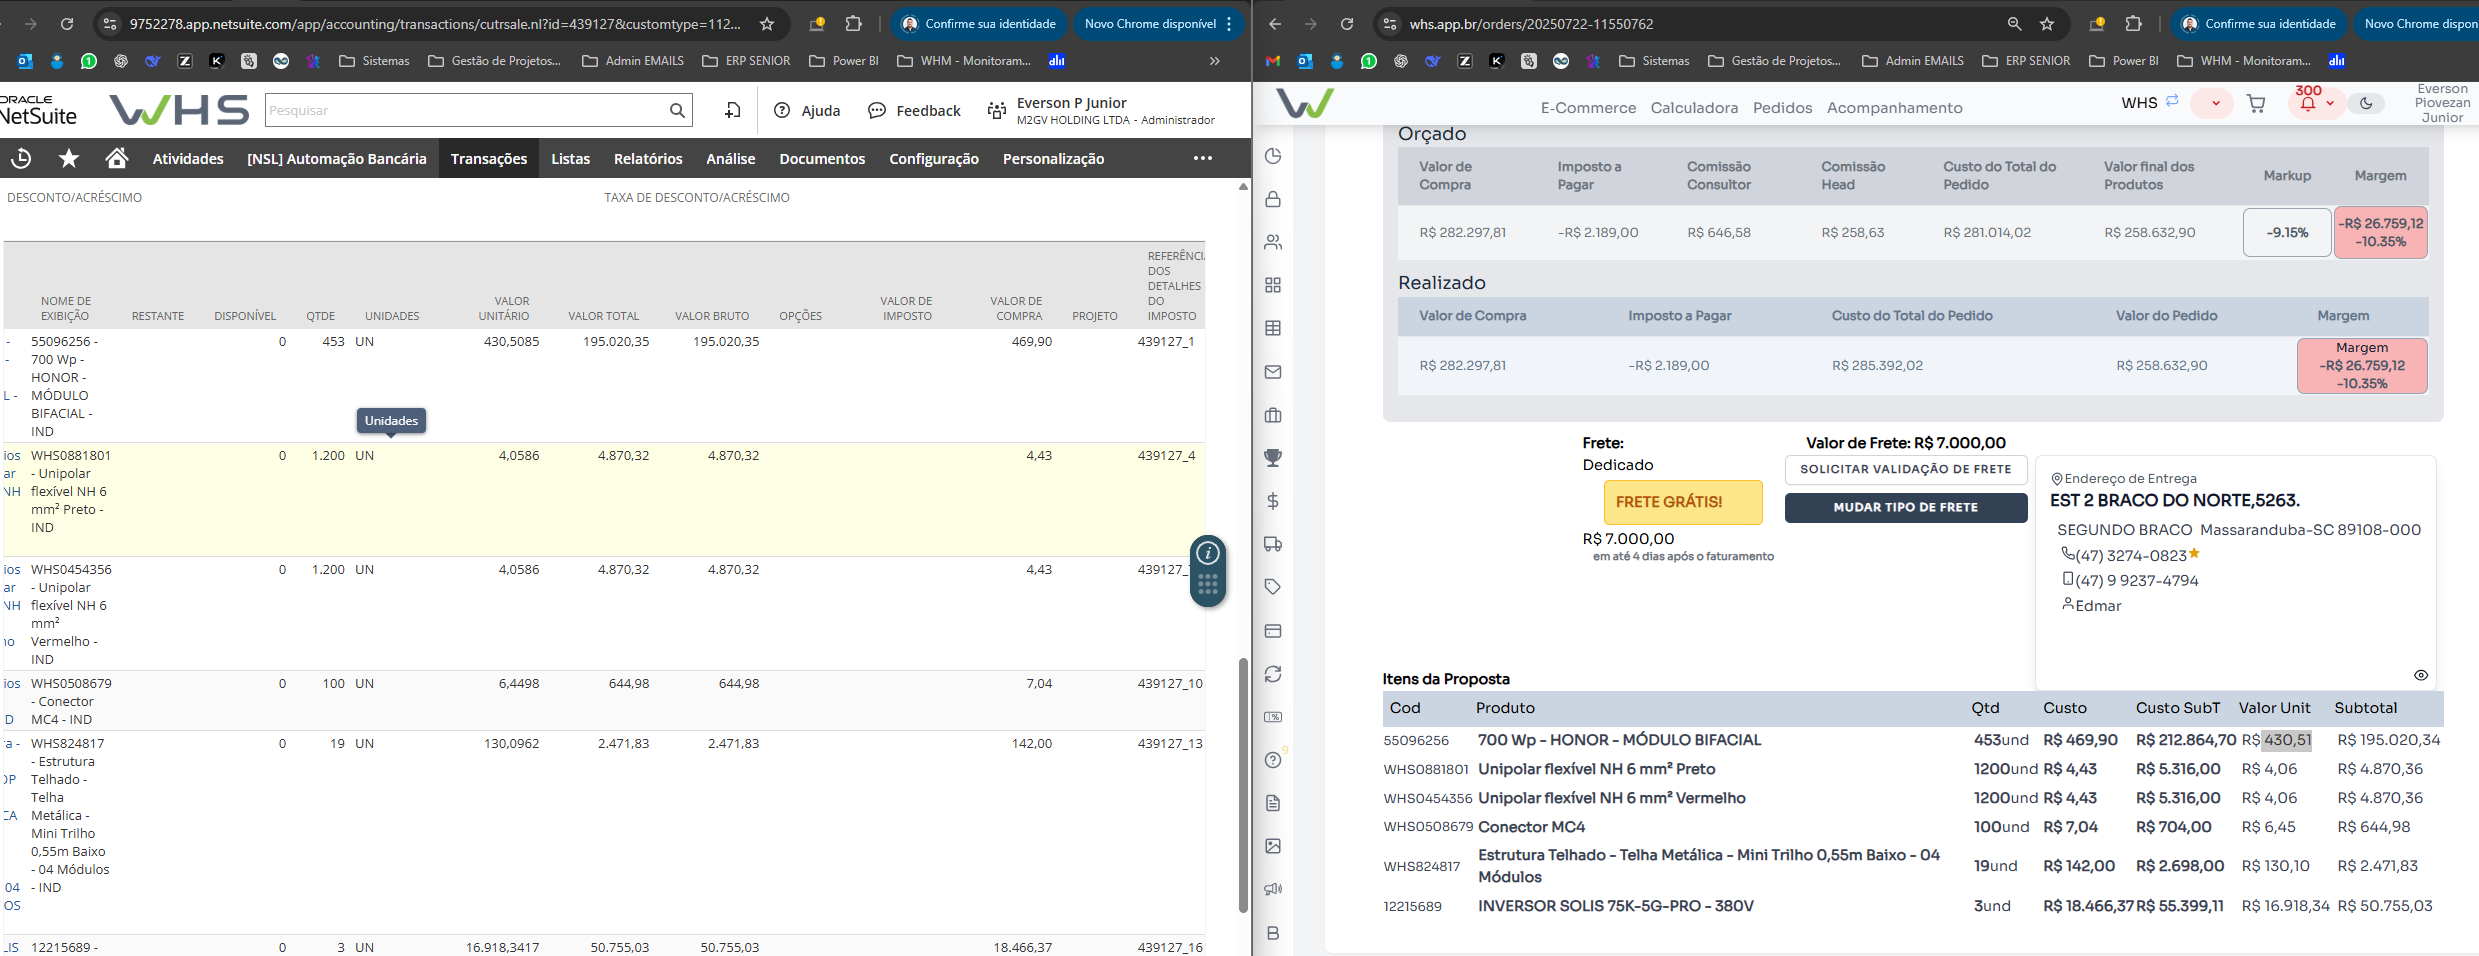Toggle the eye icon above proposal items
The height and width of the screenshot is (956, 2479).
click(2421, 675)
